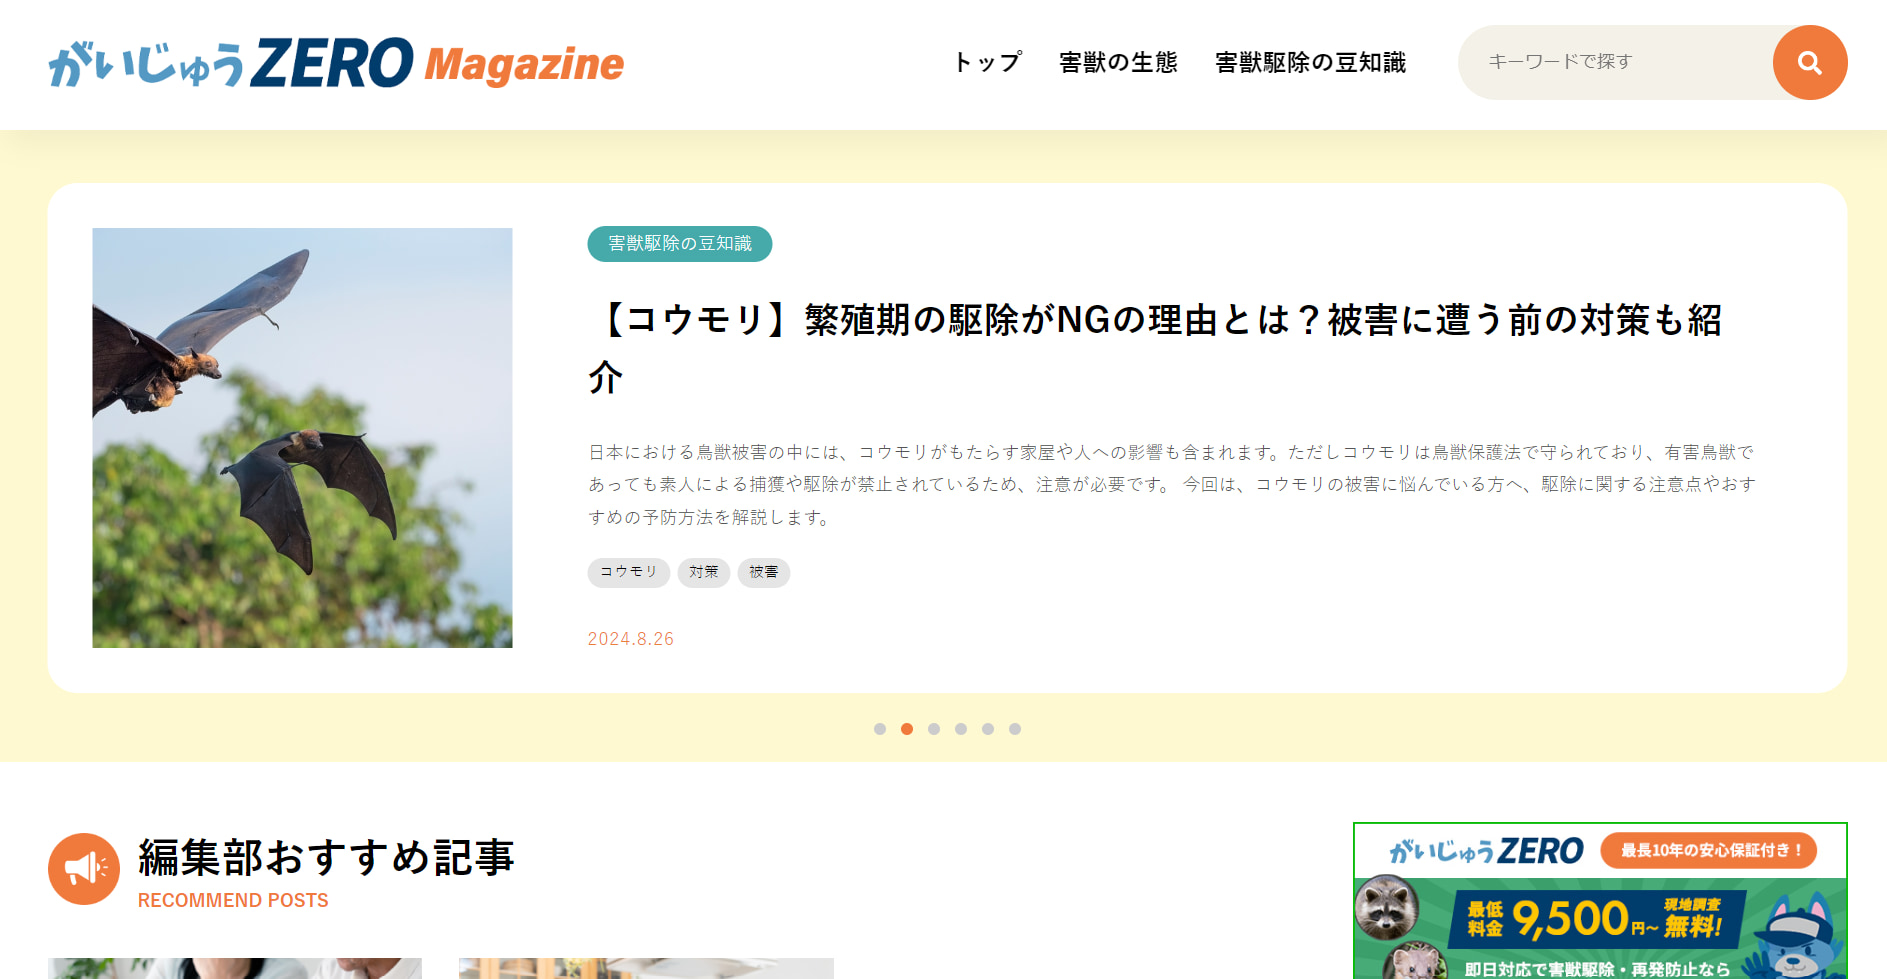
Task: Select the third carousel dot
Action: click(x=934, y=729)
